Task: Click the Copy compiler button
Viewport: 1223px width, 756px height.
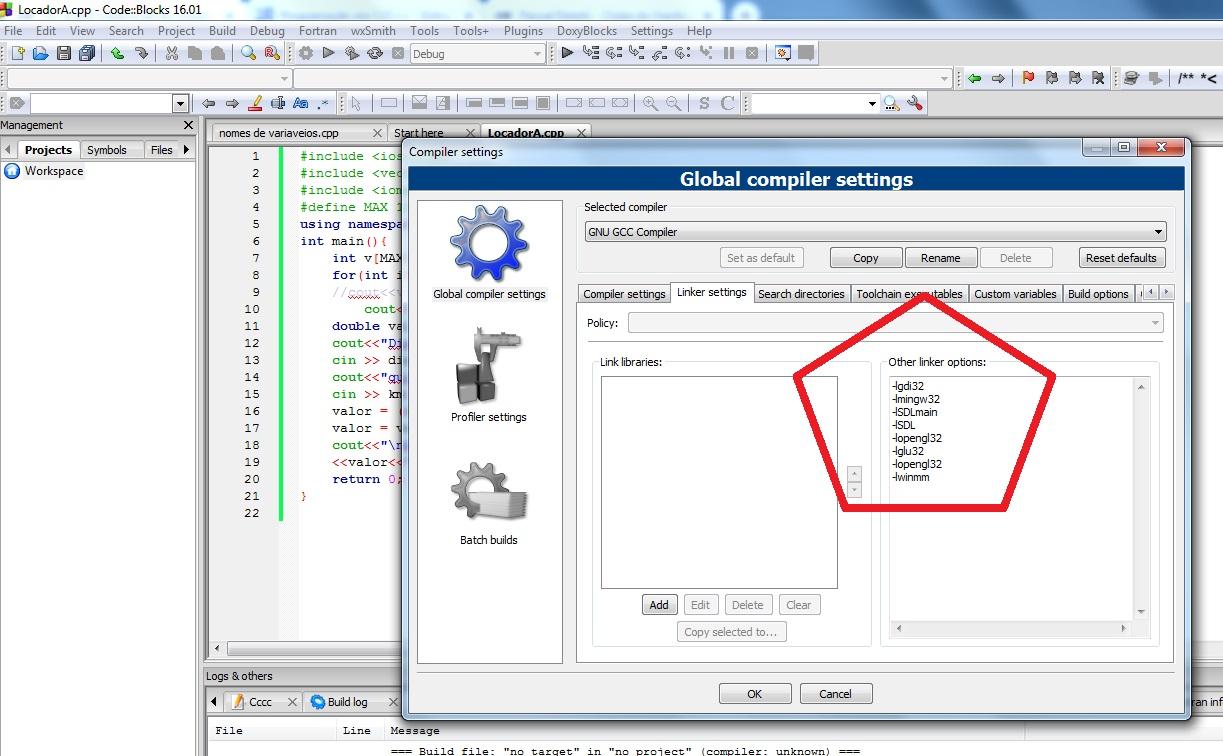Action: [866, 258]
